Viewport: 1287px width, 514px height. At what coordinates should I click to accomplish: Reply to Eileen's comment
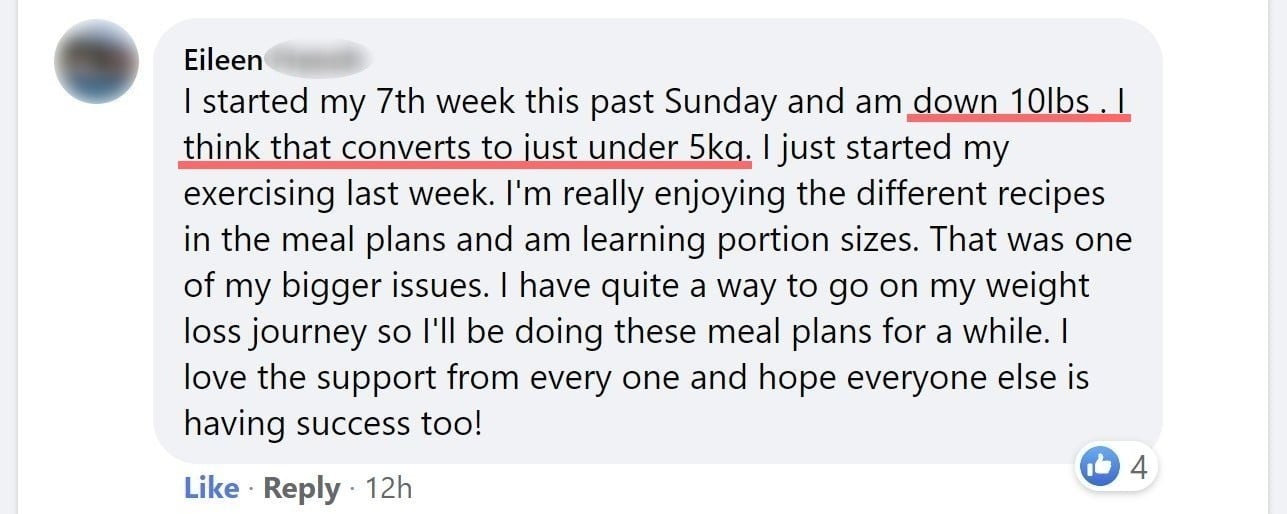(301, 488)
